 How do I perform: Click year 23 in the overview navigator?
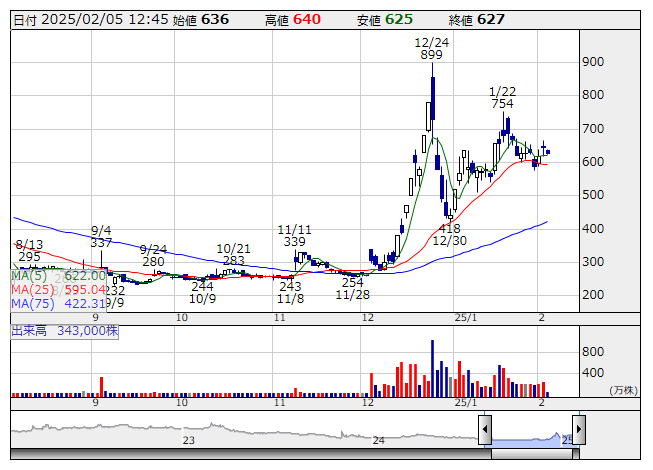coord(189,440)
